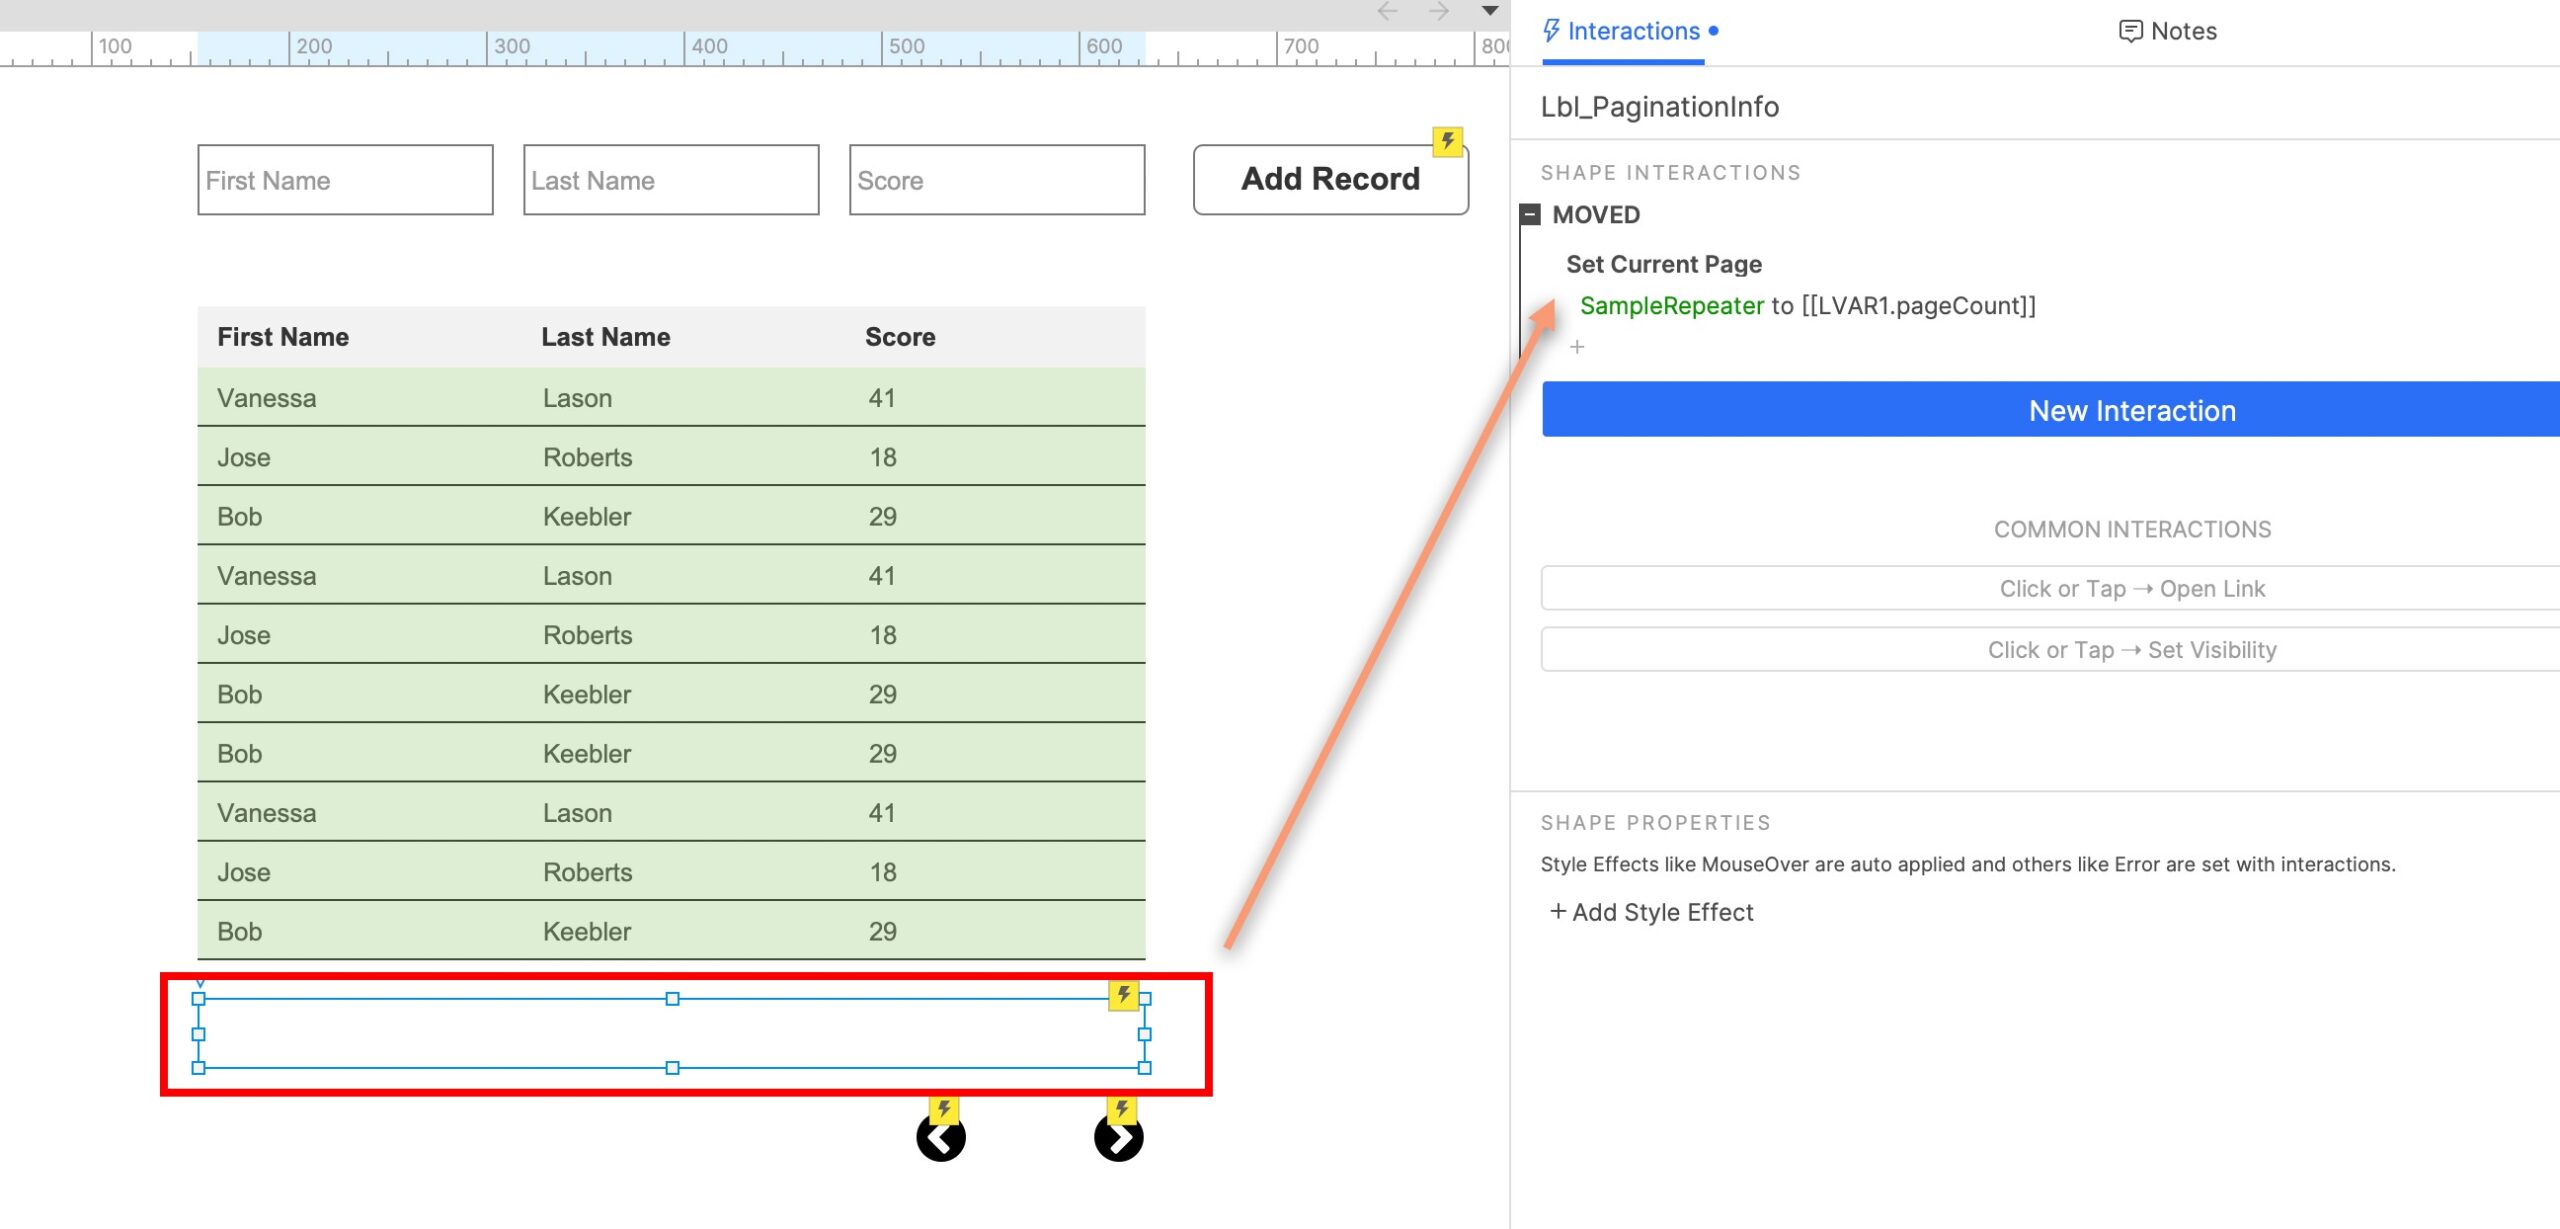Click the Score input field
Image resolution: width=2560 pixels, height=1229 pixels.
(997, 180)
